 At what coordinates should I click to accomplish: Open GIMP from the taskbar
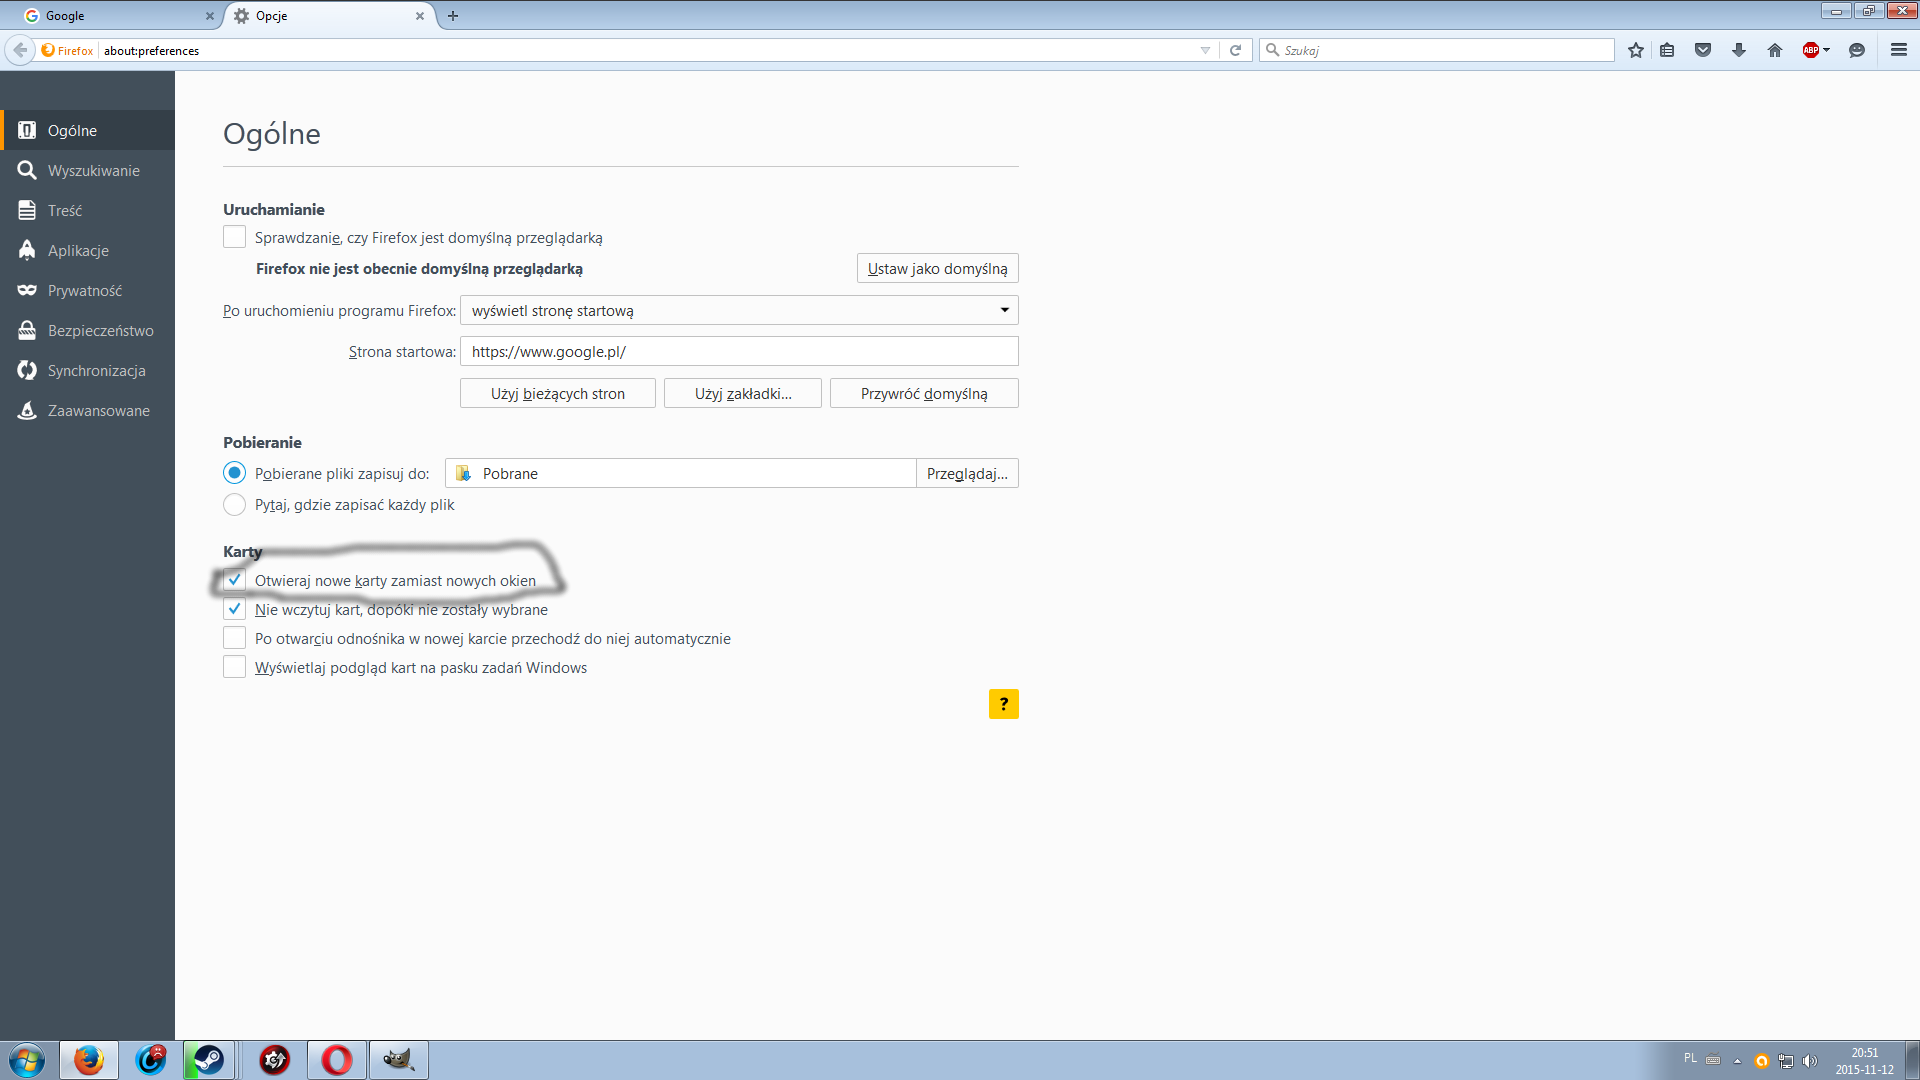click(x=399, y=1060)
